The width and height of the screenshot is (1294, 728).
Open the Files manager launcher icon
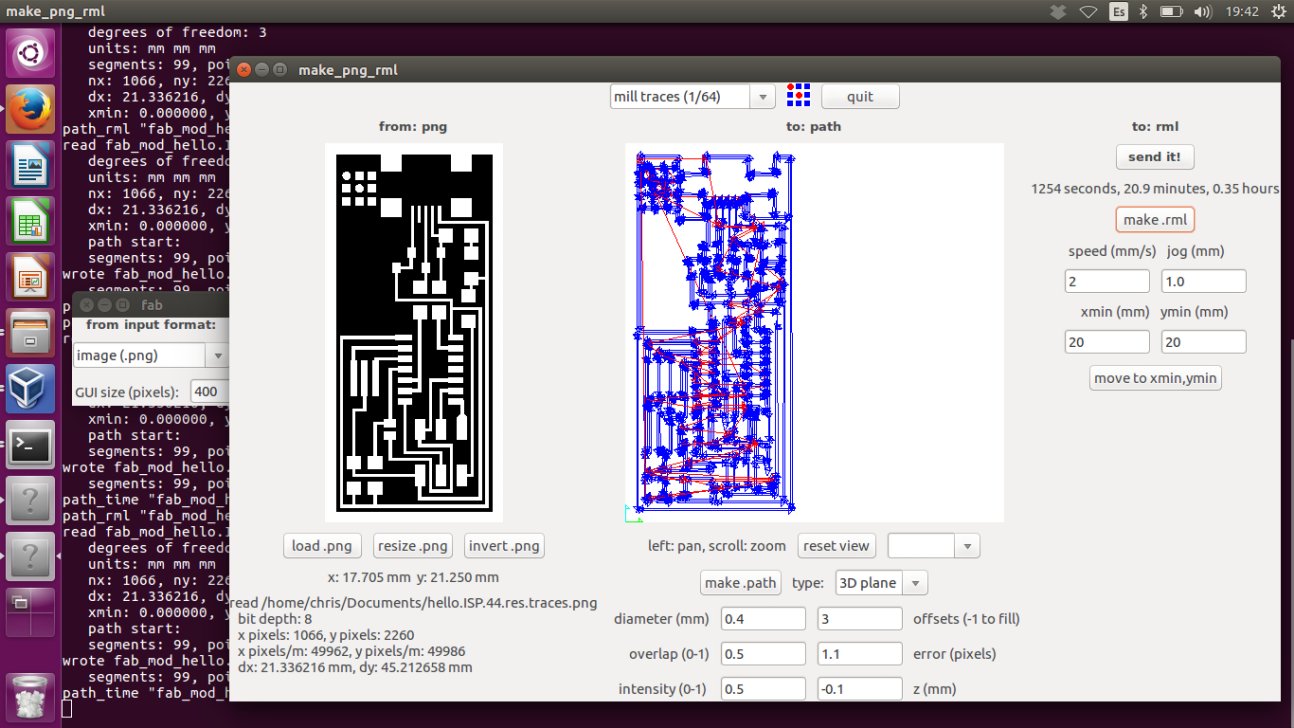pos(30,331)
